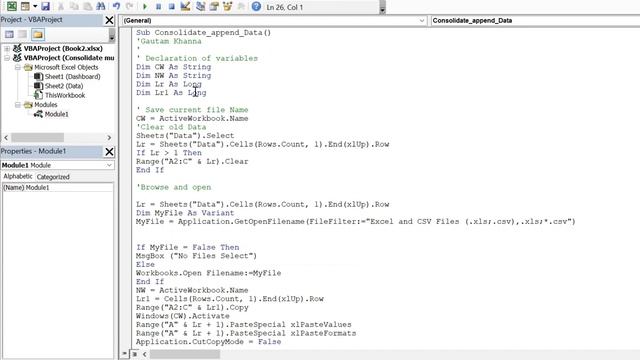Click the 'Sub Consolidate_append_Data()' line
This screenshot has height=360, width=640.
pyautogui.click(x=203, y=33)
